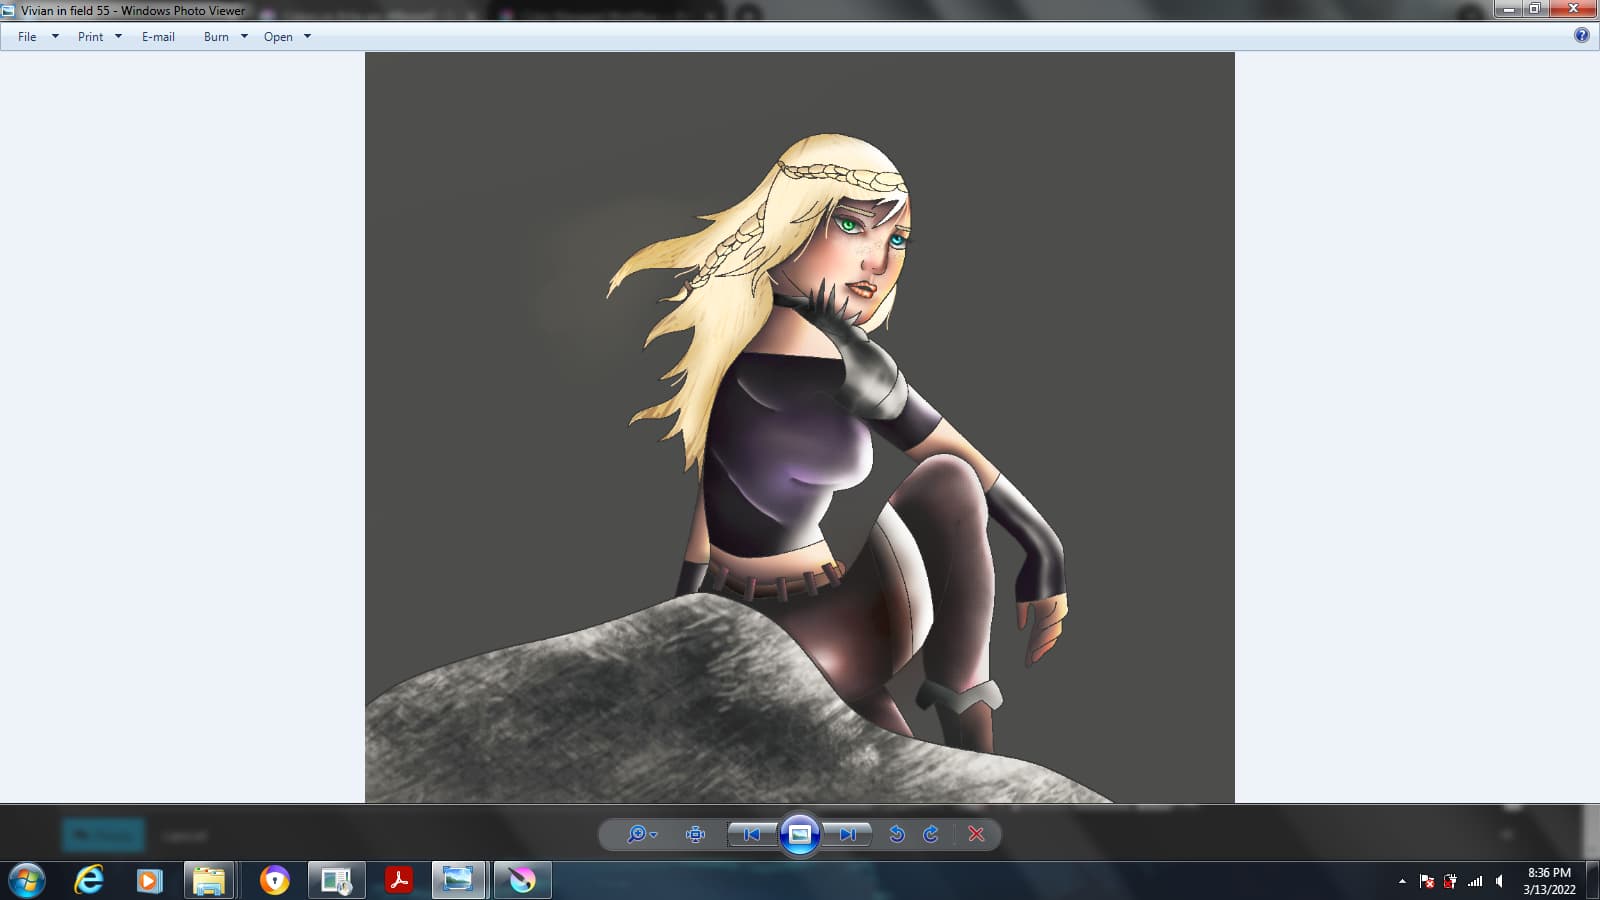Open Windows Photo Viewer help
Viewport: 1600px width, 900px height.
coord(1581,36)
